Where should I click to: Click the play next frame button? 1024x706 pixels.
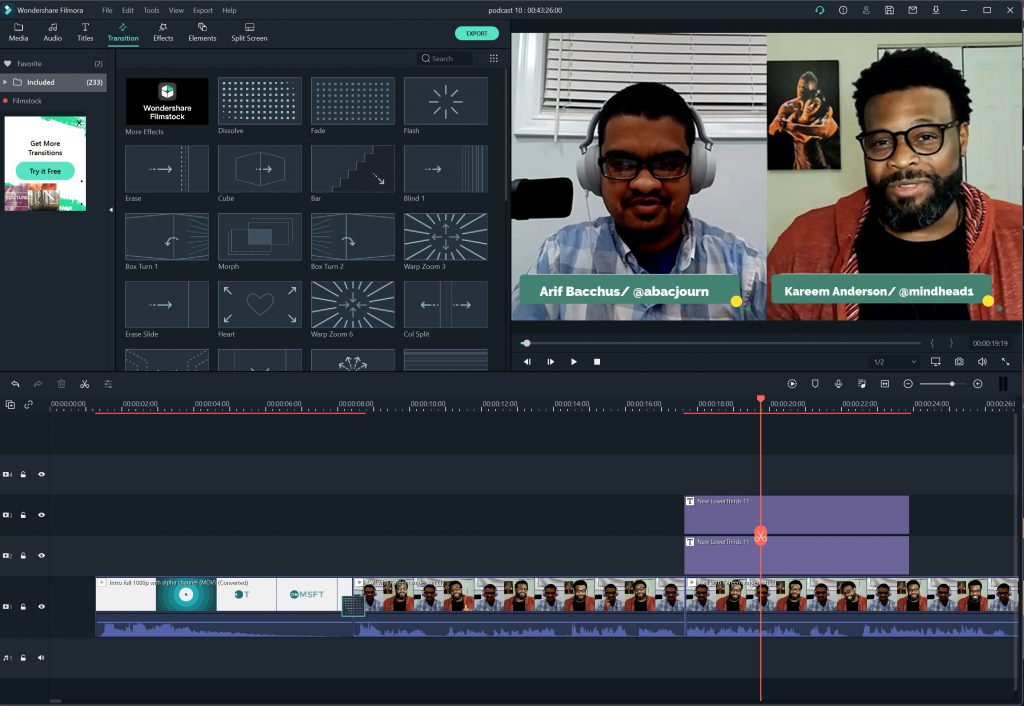[x=551, y=362]
